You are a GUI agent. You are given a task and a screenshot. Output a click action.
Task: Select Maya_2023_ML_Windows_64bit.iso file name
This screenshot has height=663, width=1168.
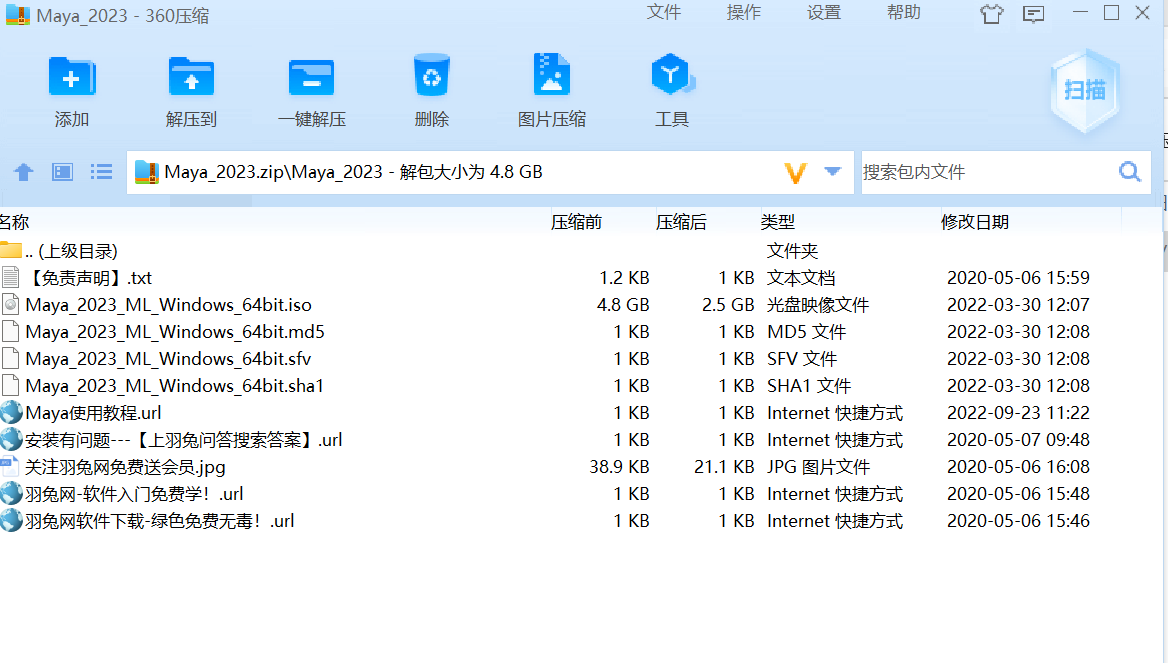pos(168,305)
